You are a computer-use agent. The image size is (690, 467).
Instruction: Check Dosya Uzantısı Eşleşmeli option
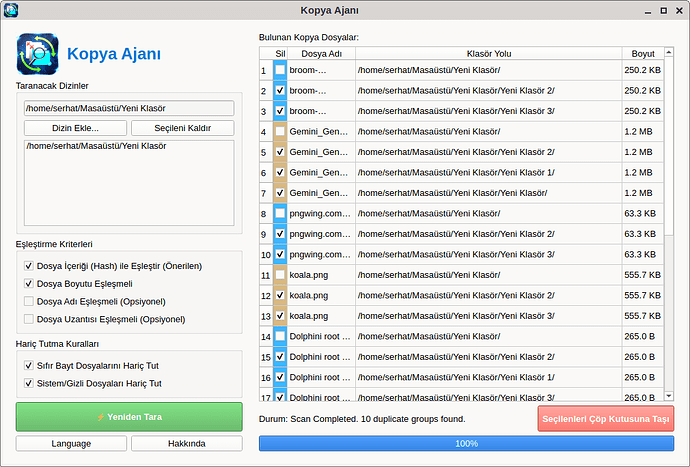coord(28,319)
